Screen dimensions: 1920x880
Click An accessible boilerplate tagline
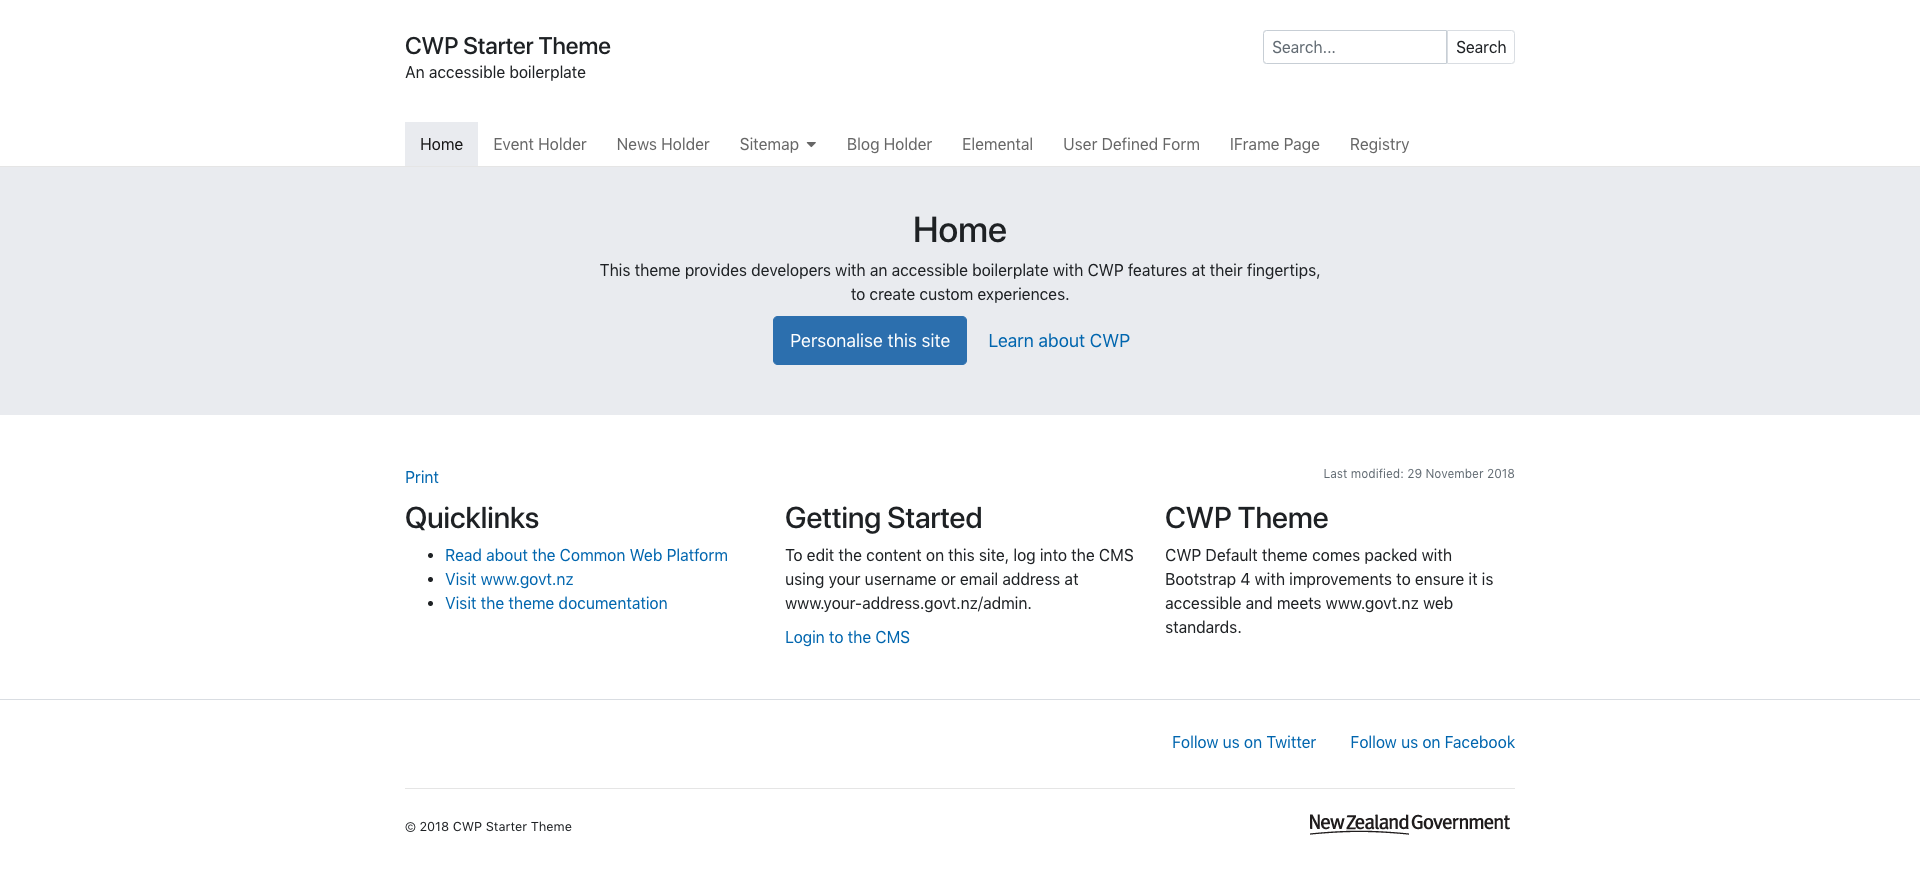click(495, 72)
